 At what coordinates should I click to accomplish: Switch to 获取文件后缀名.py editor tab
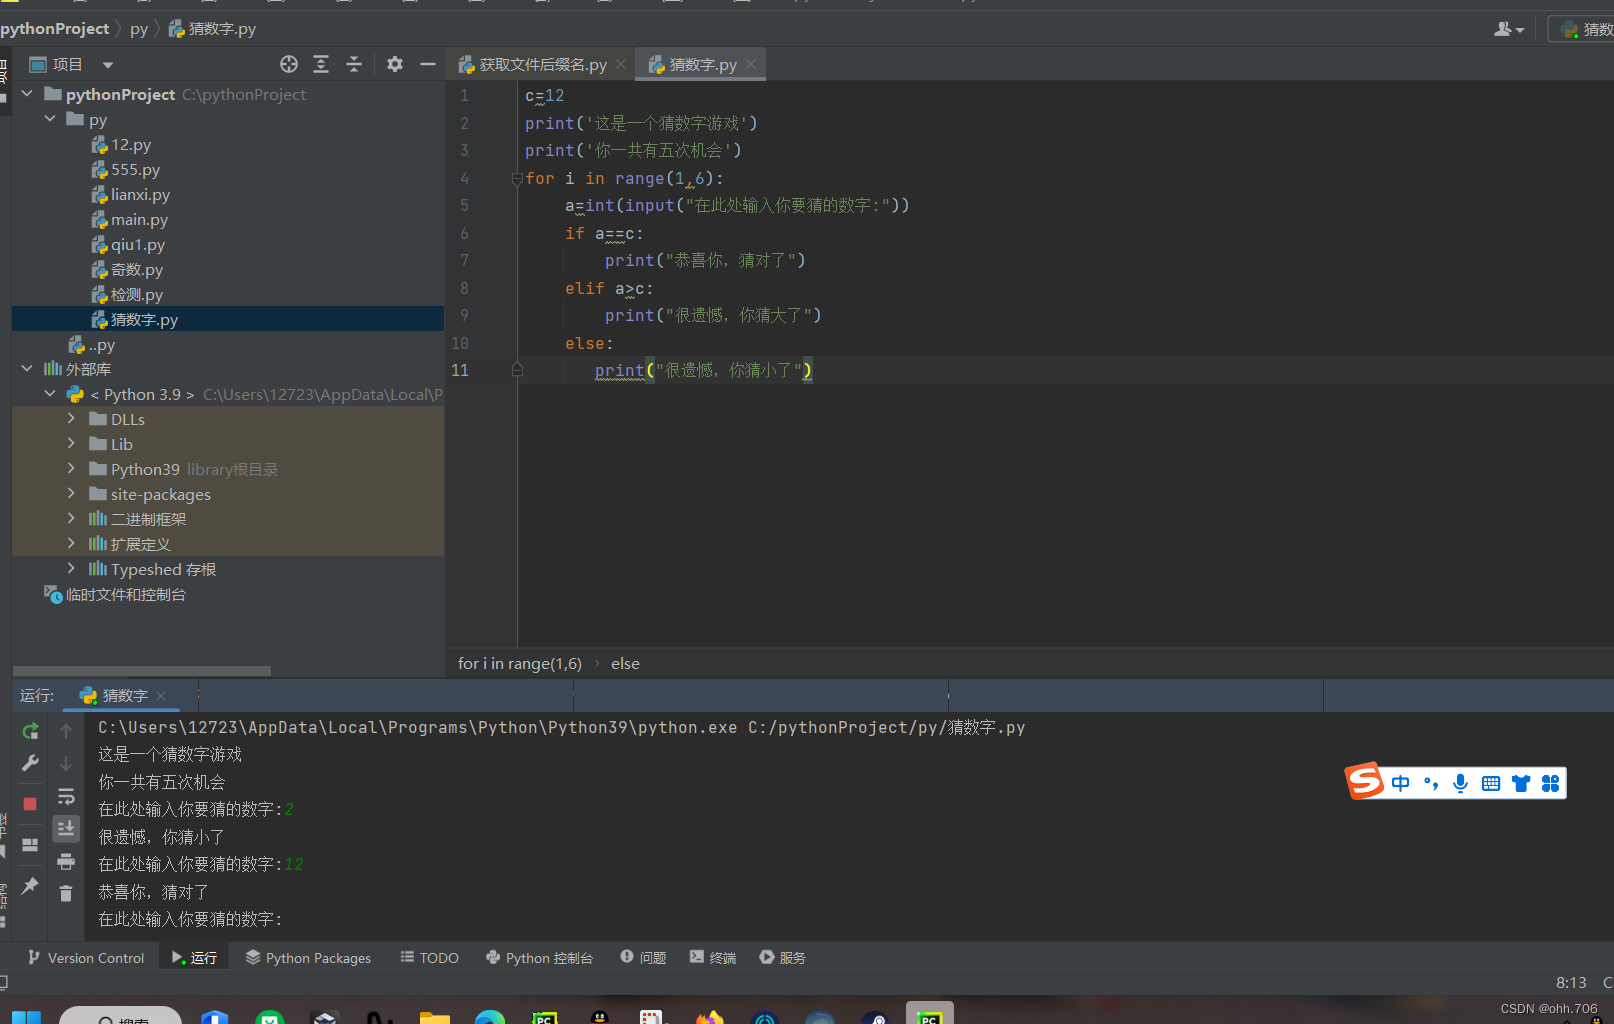pos(533,65)
